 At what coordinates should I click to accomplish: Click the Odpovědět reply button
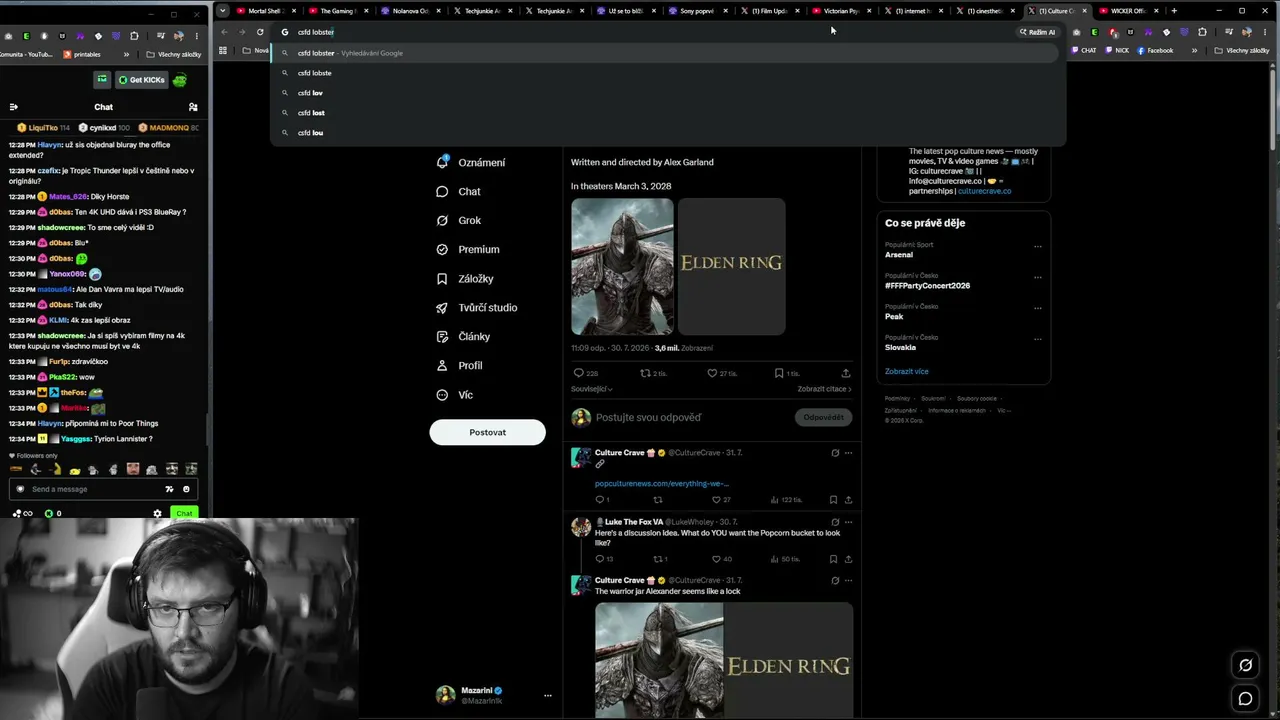coord(823,417)
